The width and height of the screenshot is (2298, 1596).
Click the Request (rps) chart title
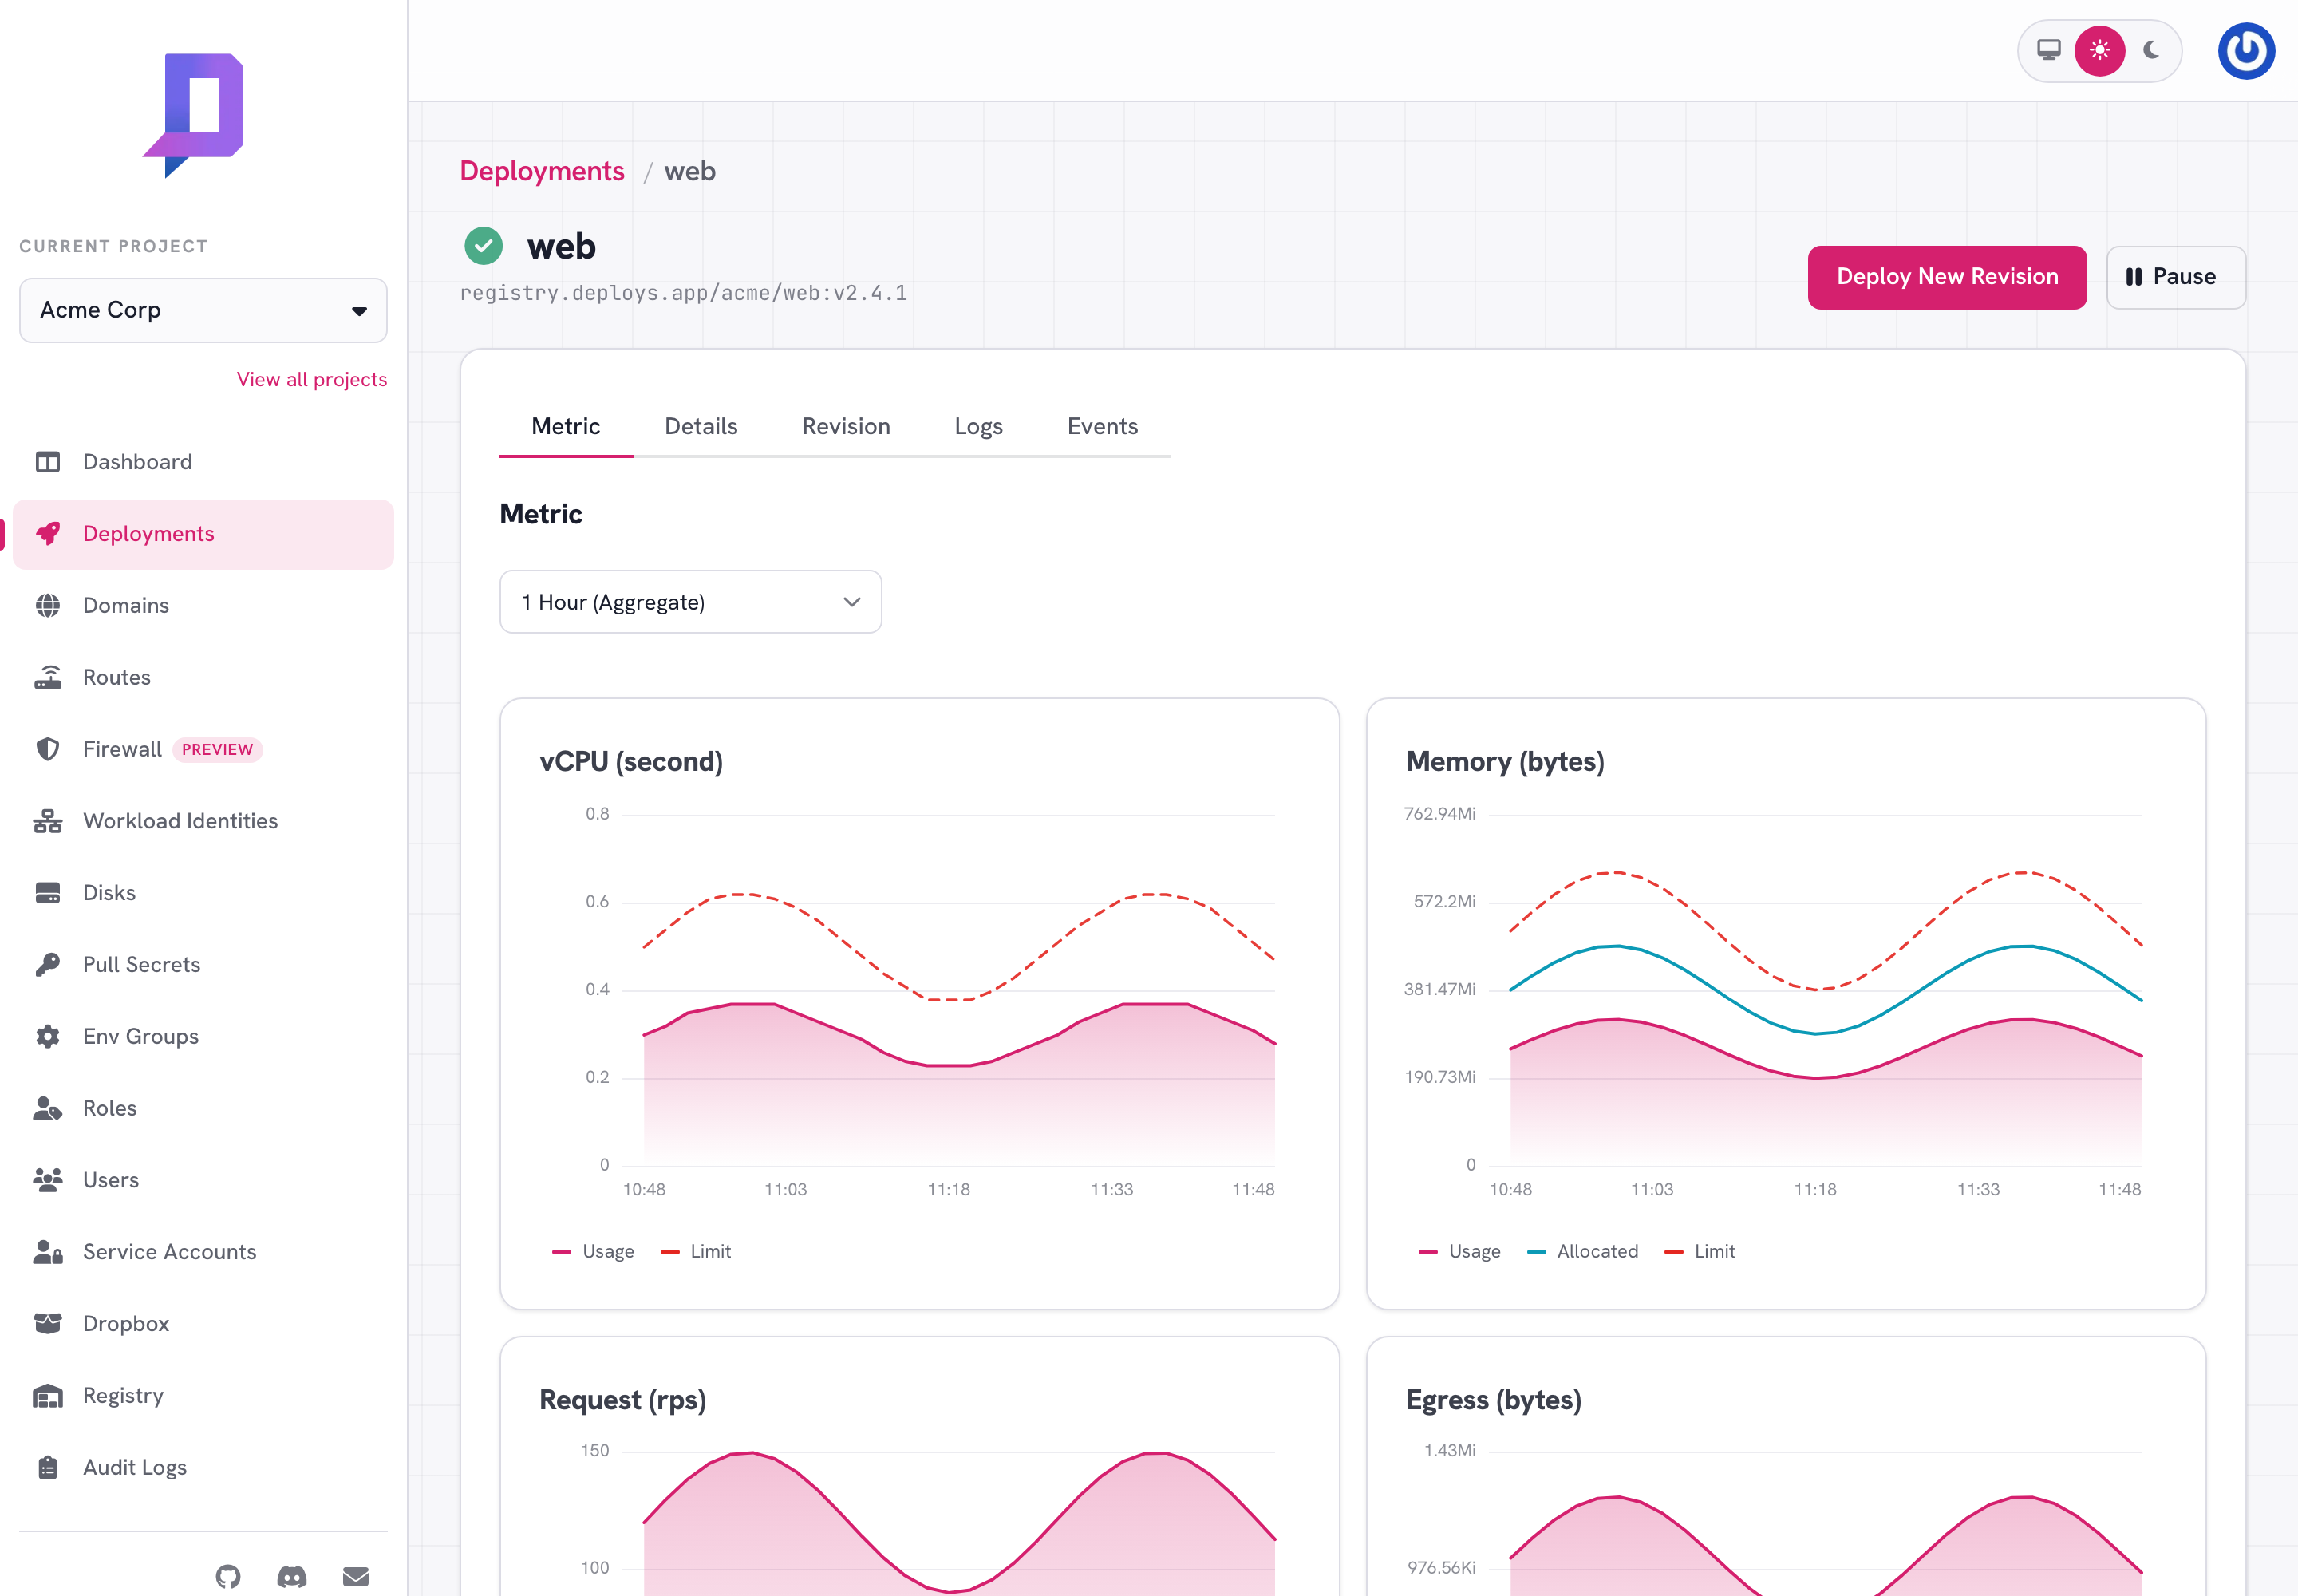click(623, 1400)
